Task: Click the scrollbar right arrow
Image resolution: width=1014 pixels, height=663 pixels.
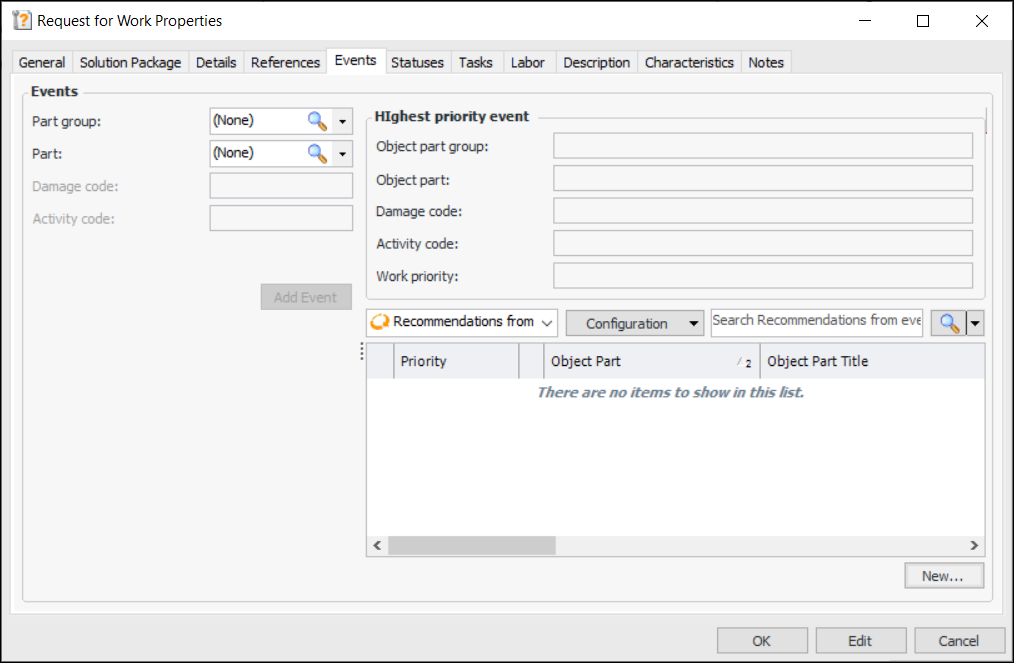Action: tap(975, 546)
